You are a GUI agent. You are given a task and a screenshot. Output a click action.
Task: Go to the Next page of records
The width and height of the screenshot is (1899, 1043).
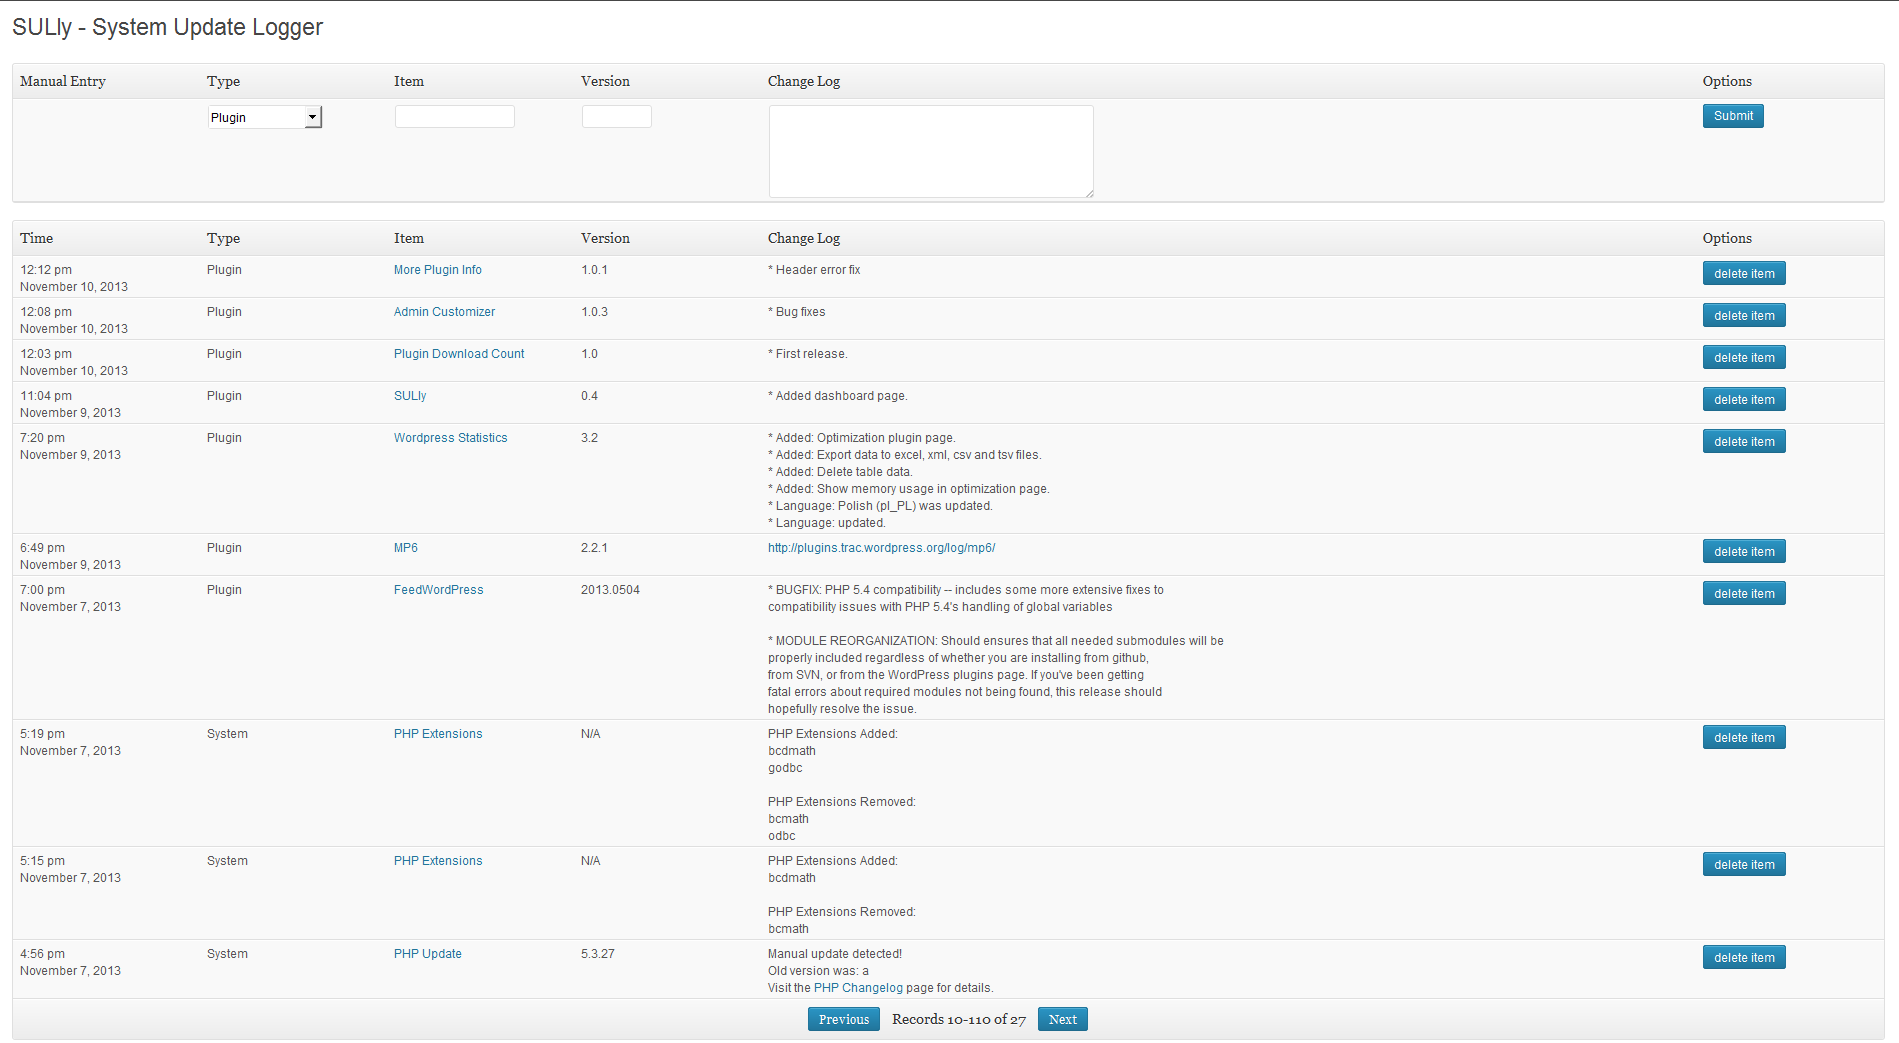point(1063,1019)
